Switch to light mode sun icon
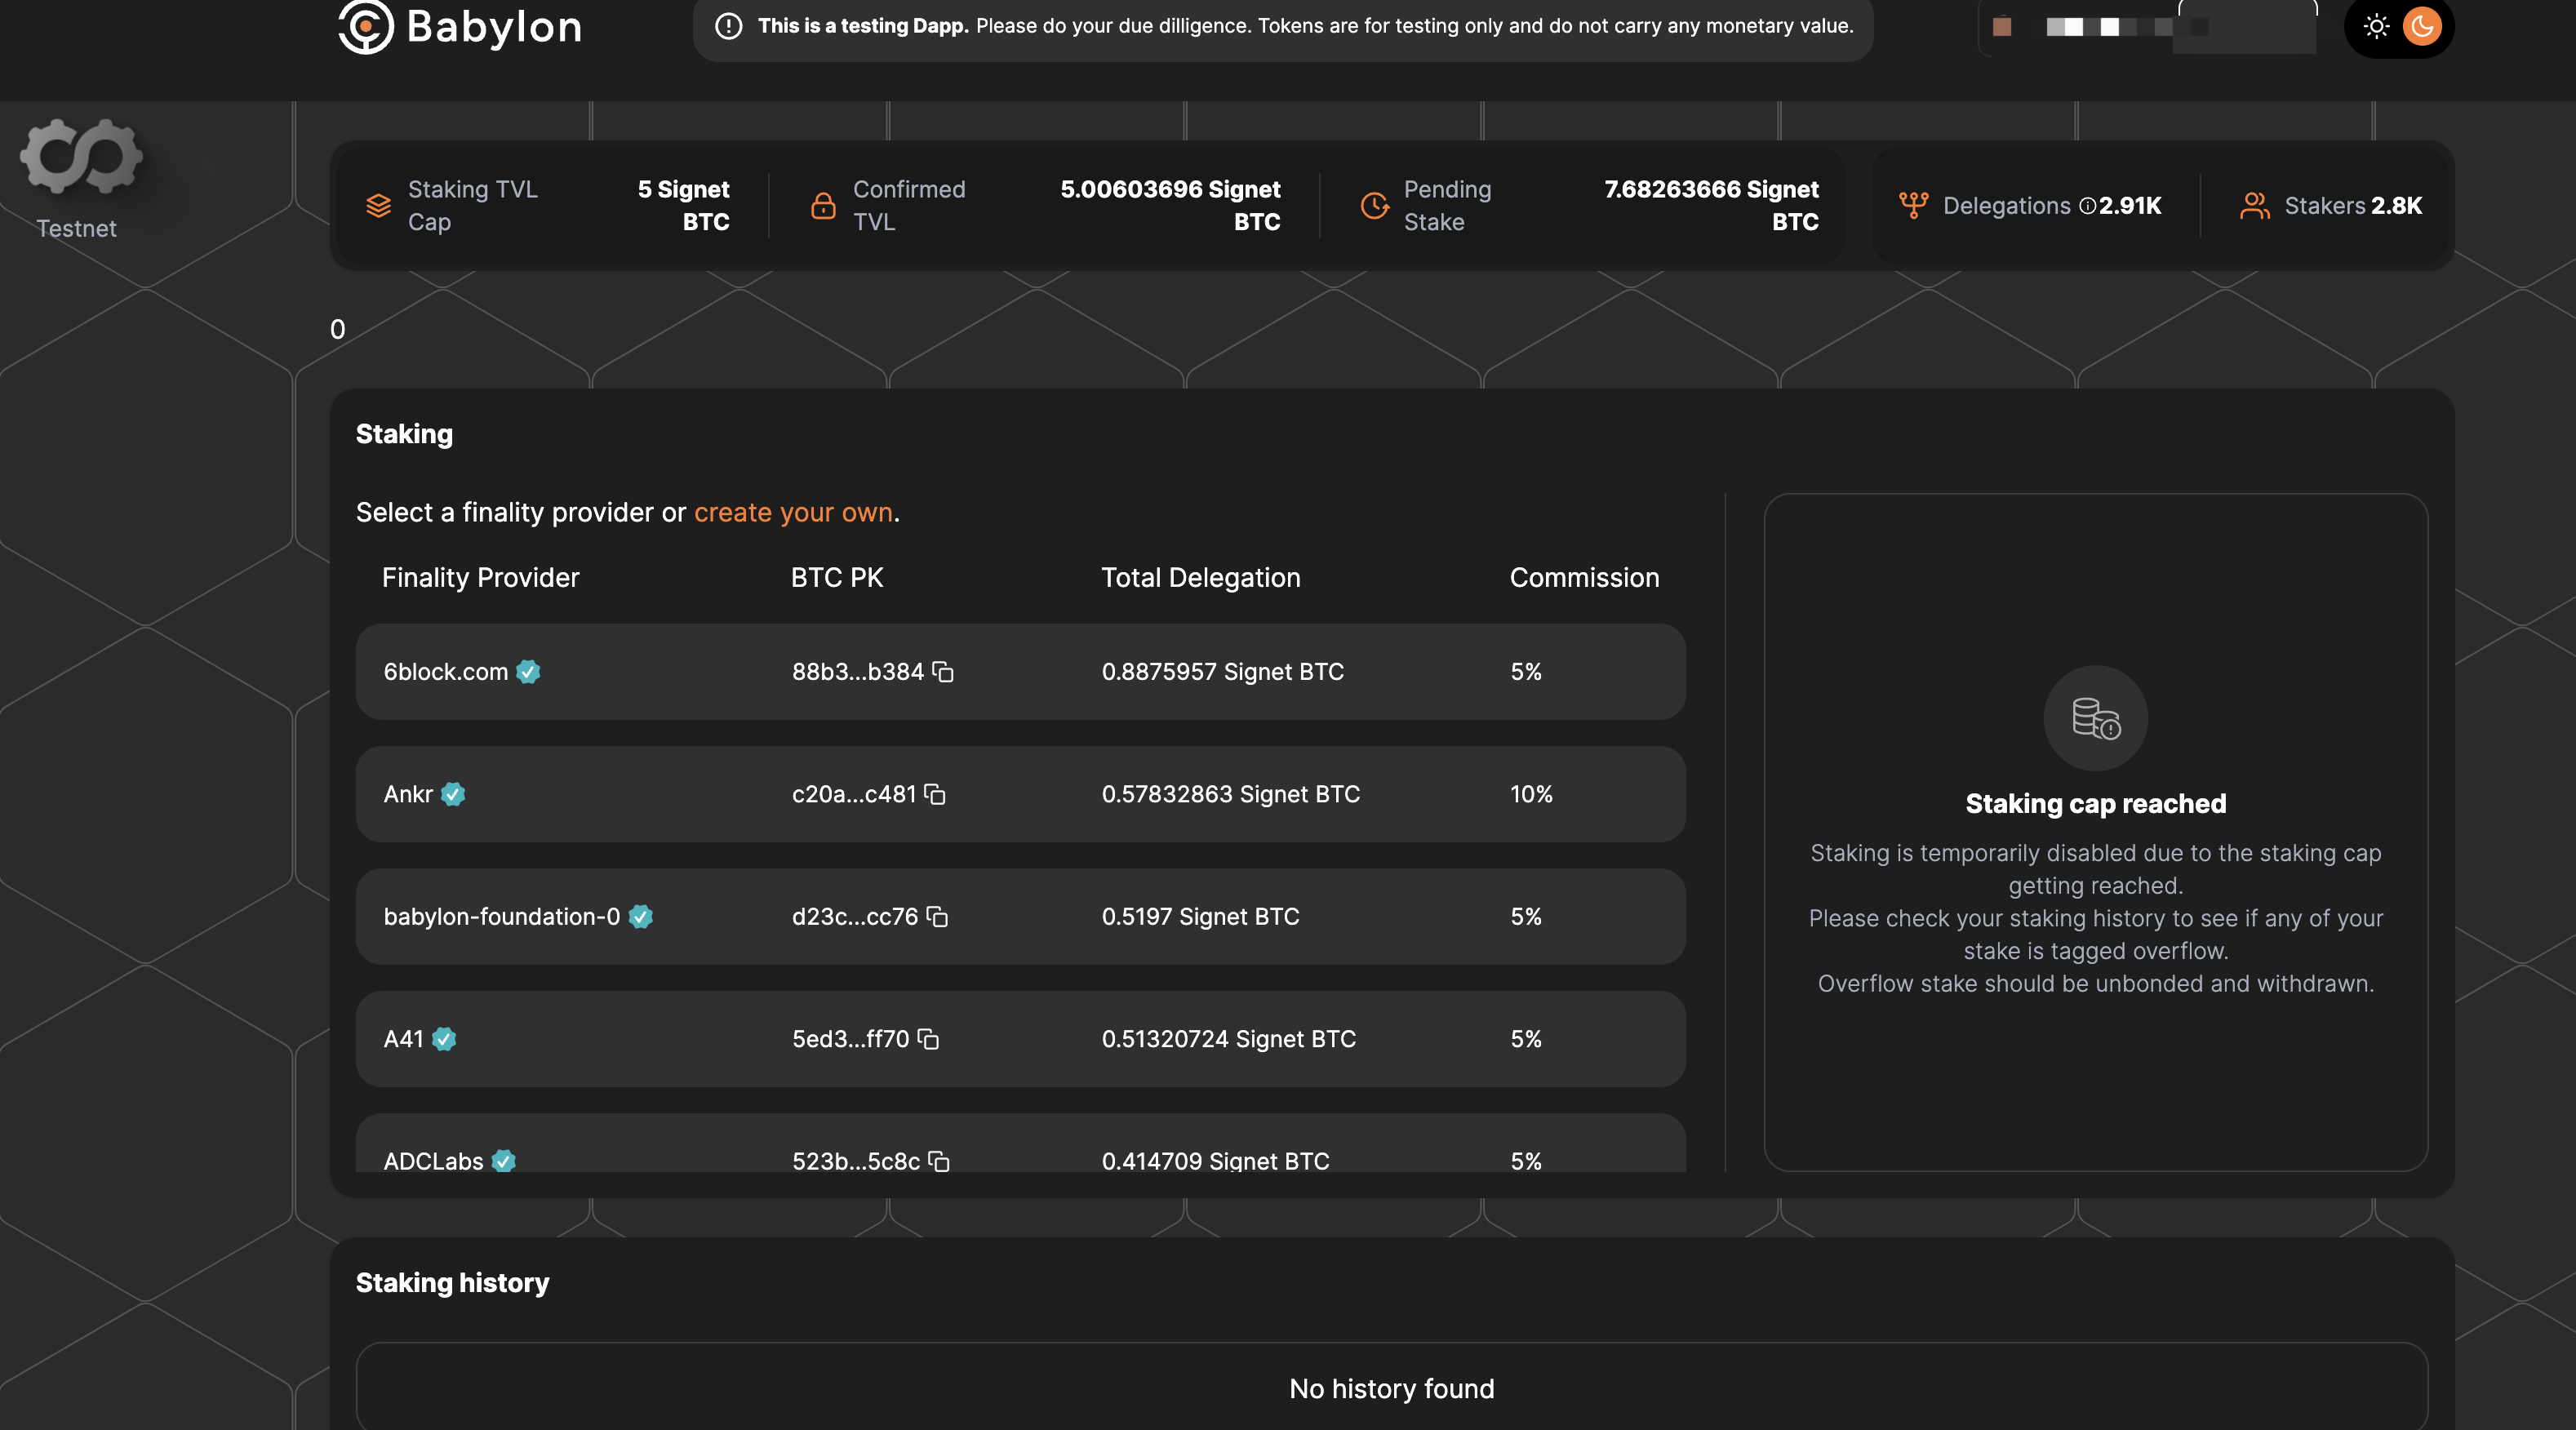Viewport: 2576px width, 1430px height. (x=2376, y=27)
